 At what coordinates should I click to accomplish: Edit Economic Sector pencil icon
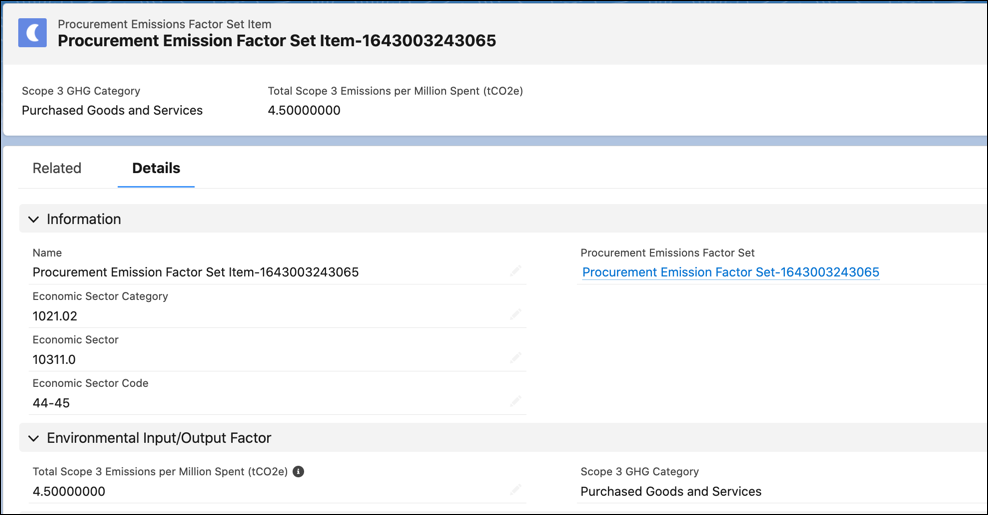coord(515,358)
